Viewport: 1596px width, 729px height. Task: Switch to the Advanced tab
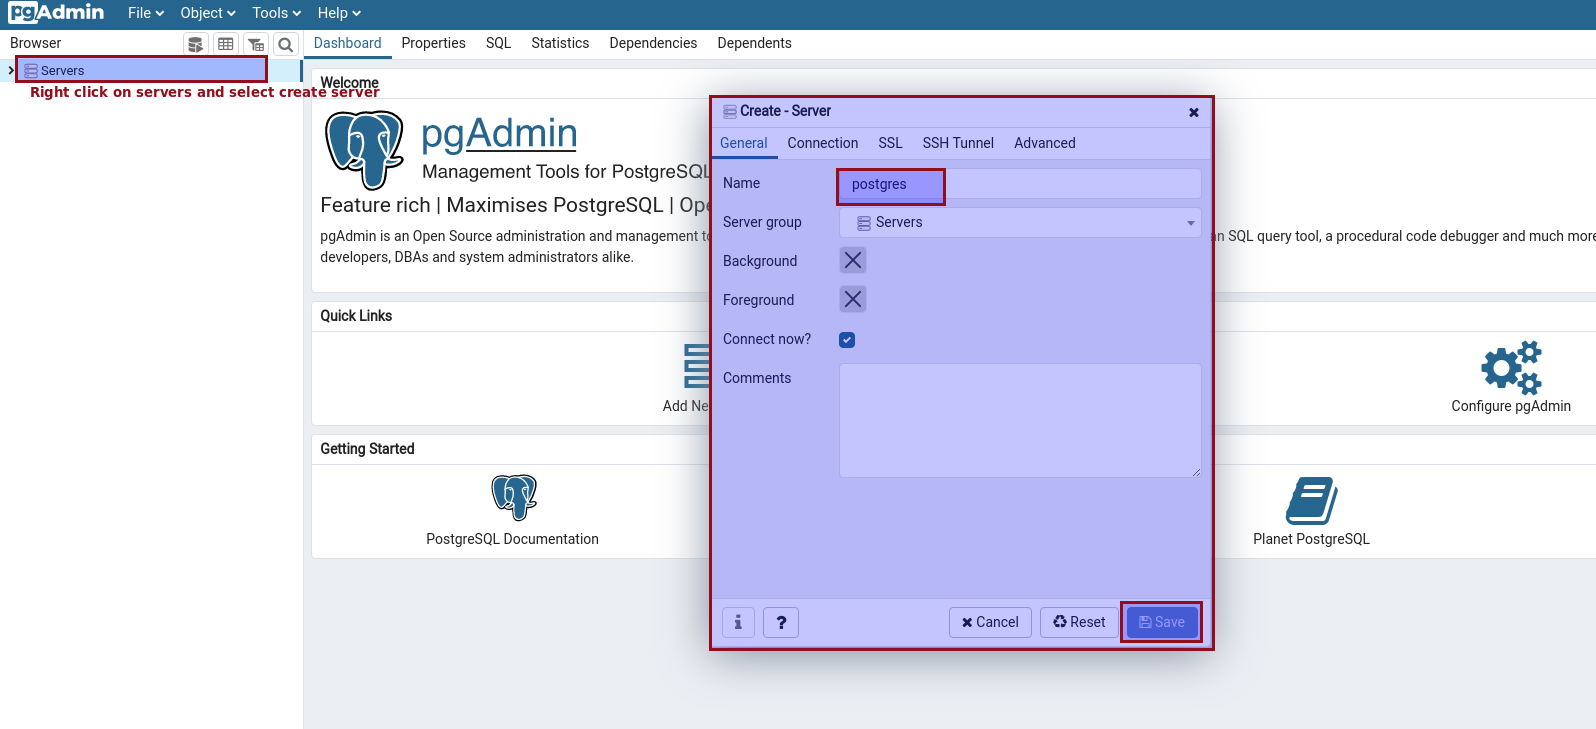click(x=1045, y=143)
